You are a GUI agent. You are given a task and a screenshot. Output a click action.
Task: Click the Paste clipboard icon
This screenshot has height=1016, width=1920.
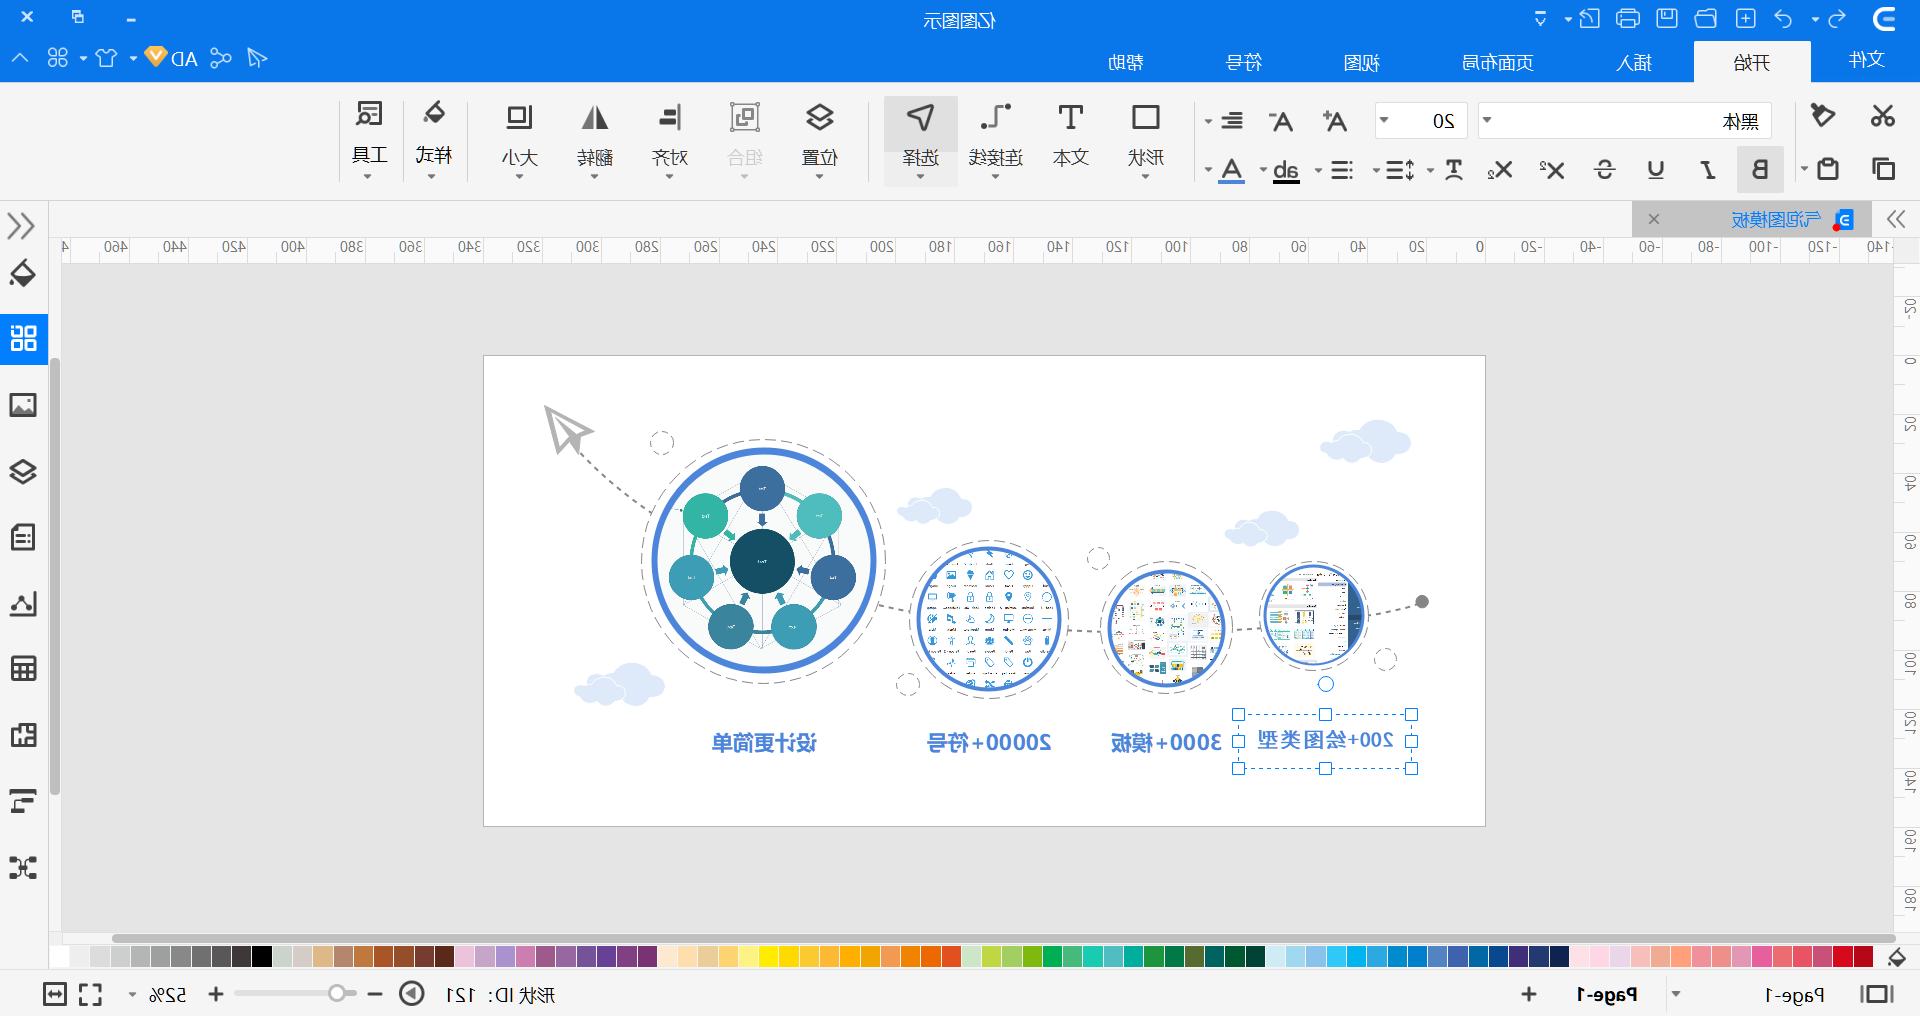[x=1828, y=169]
